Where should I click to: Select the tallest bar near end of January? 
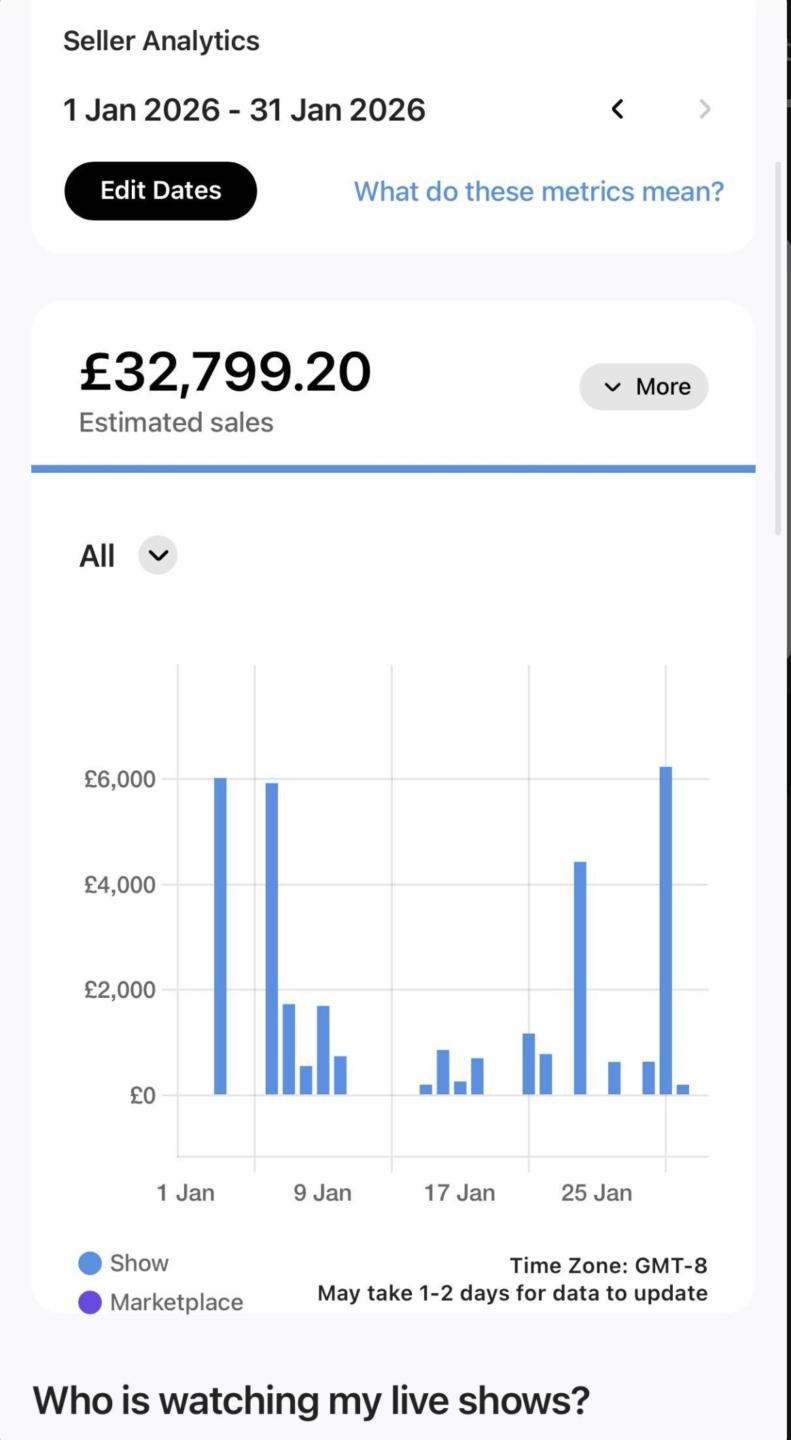click(666, 930)
